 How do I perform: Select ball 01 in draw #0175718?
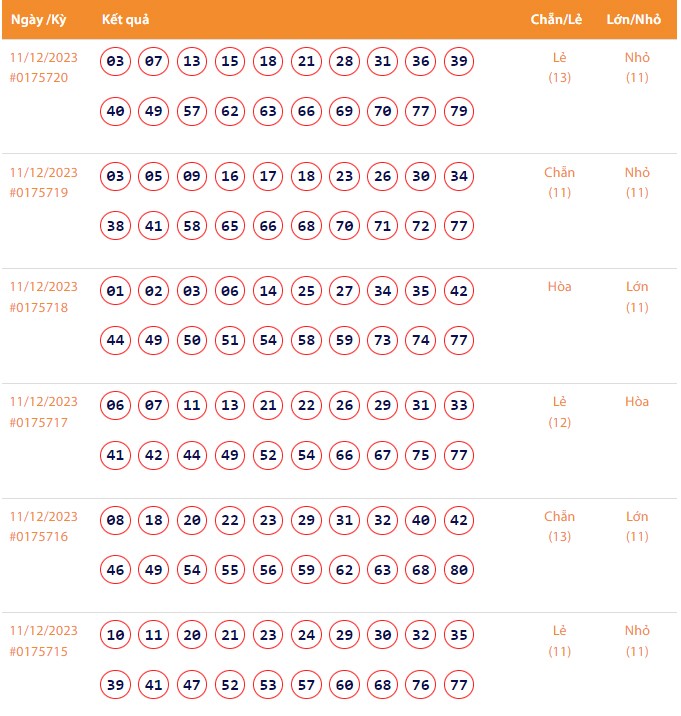tap(116, 292)
